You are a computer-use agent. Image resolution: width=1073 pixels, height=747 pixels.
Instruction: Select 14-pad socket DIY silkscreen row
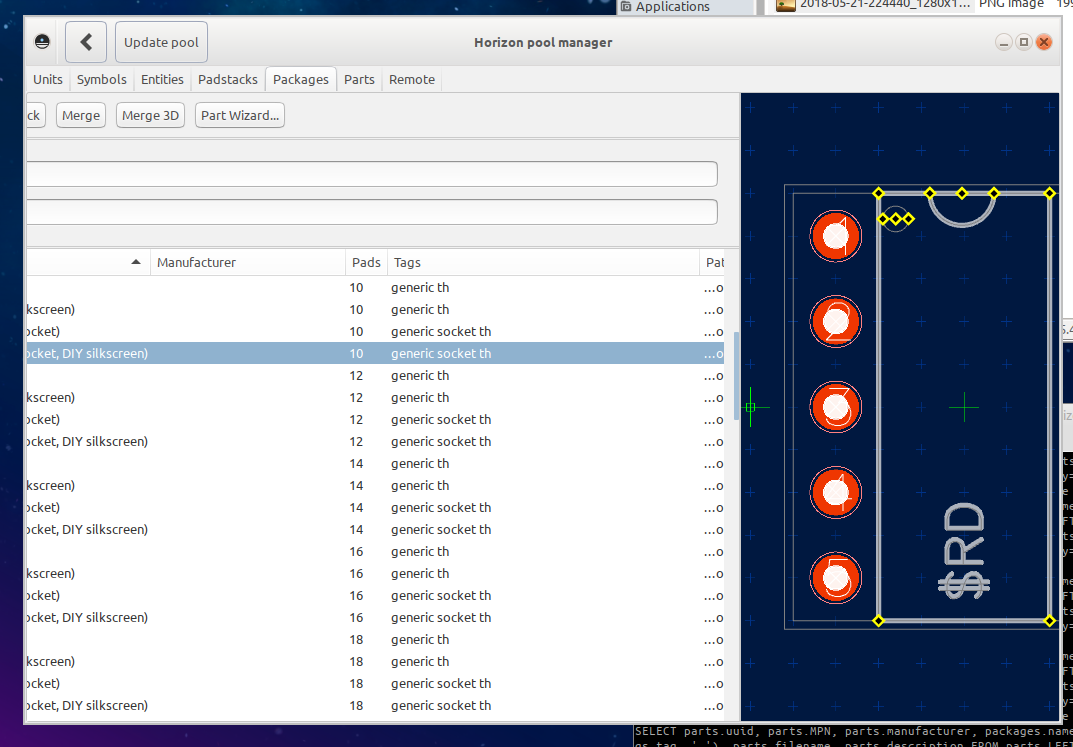[375, 529]
